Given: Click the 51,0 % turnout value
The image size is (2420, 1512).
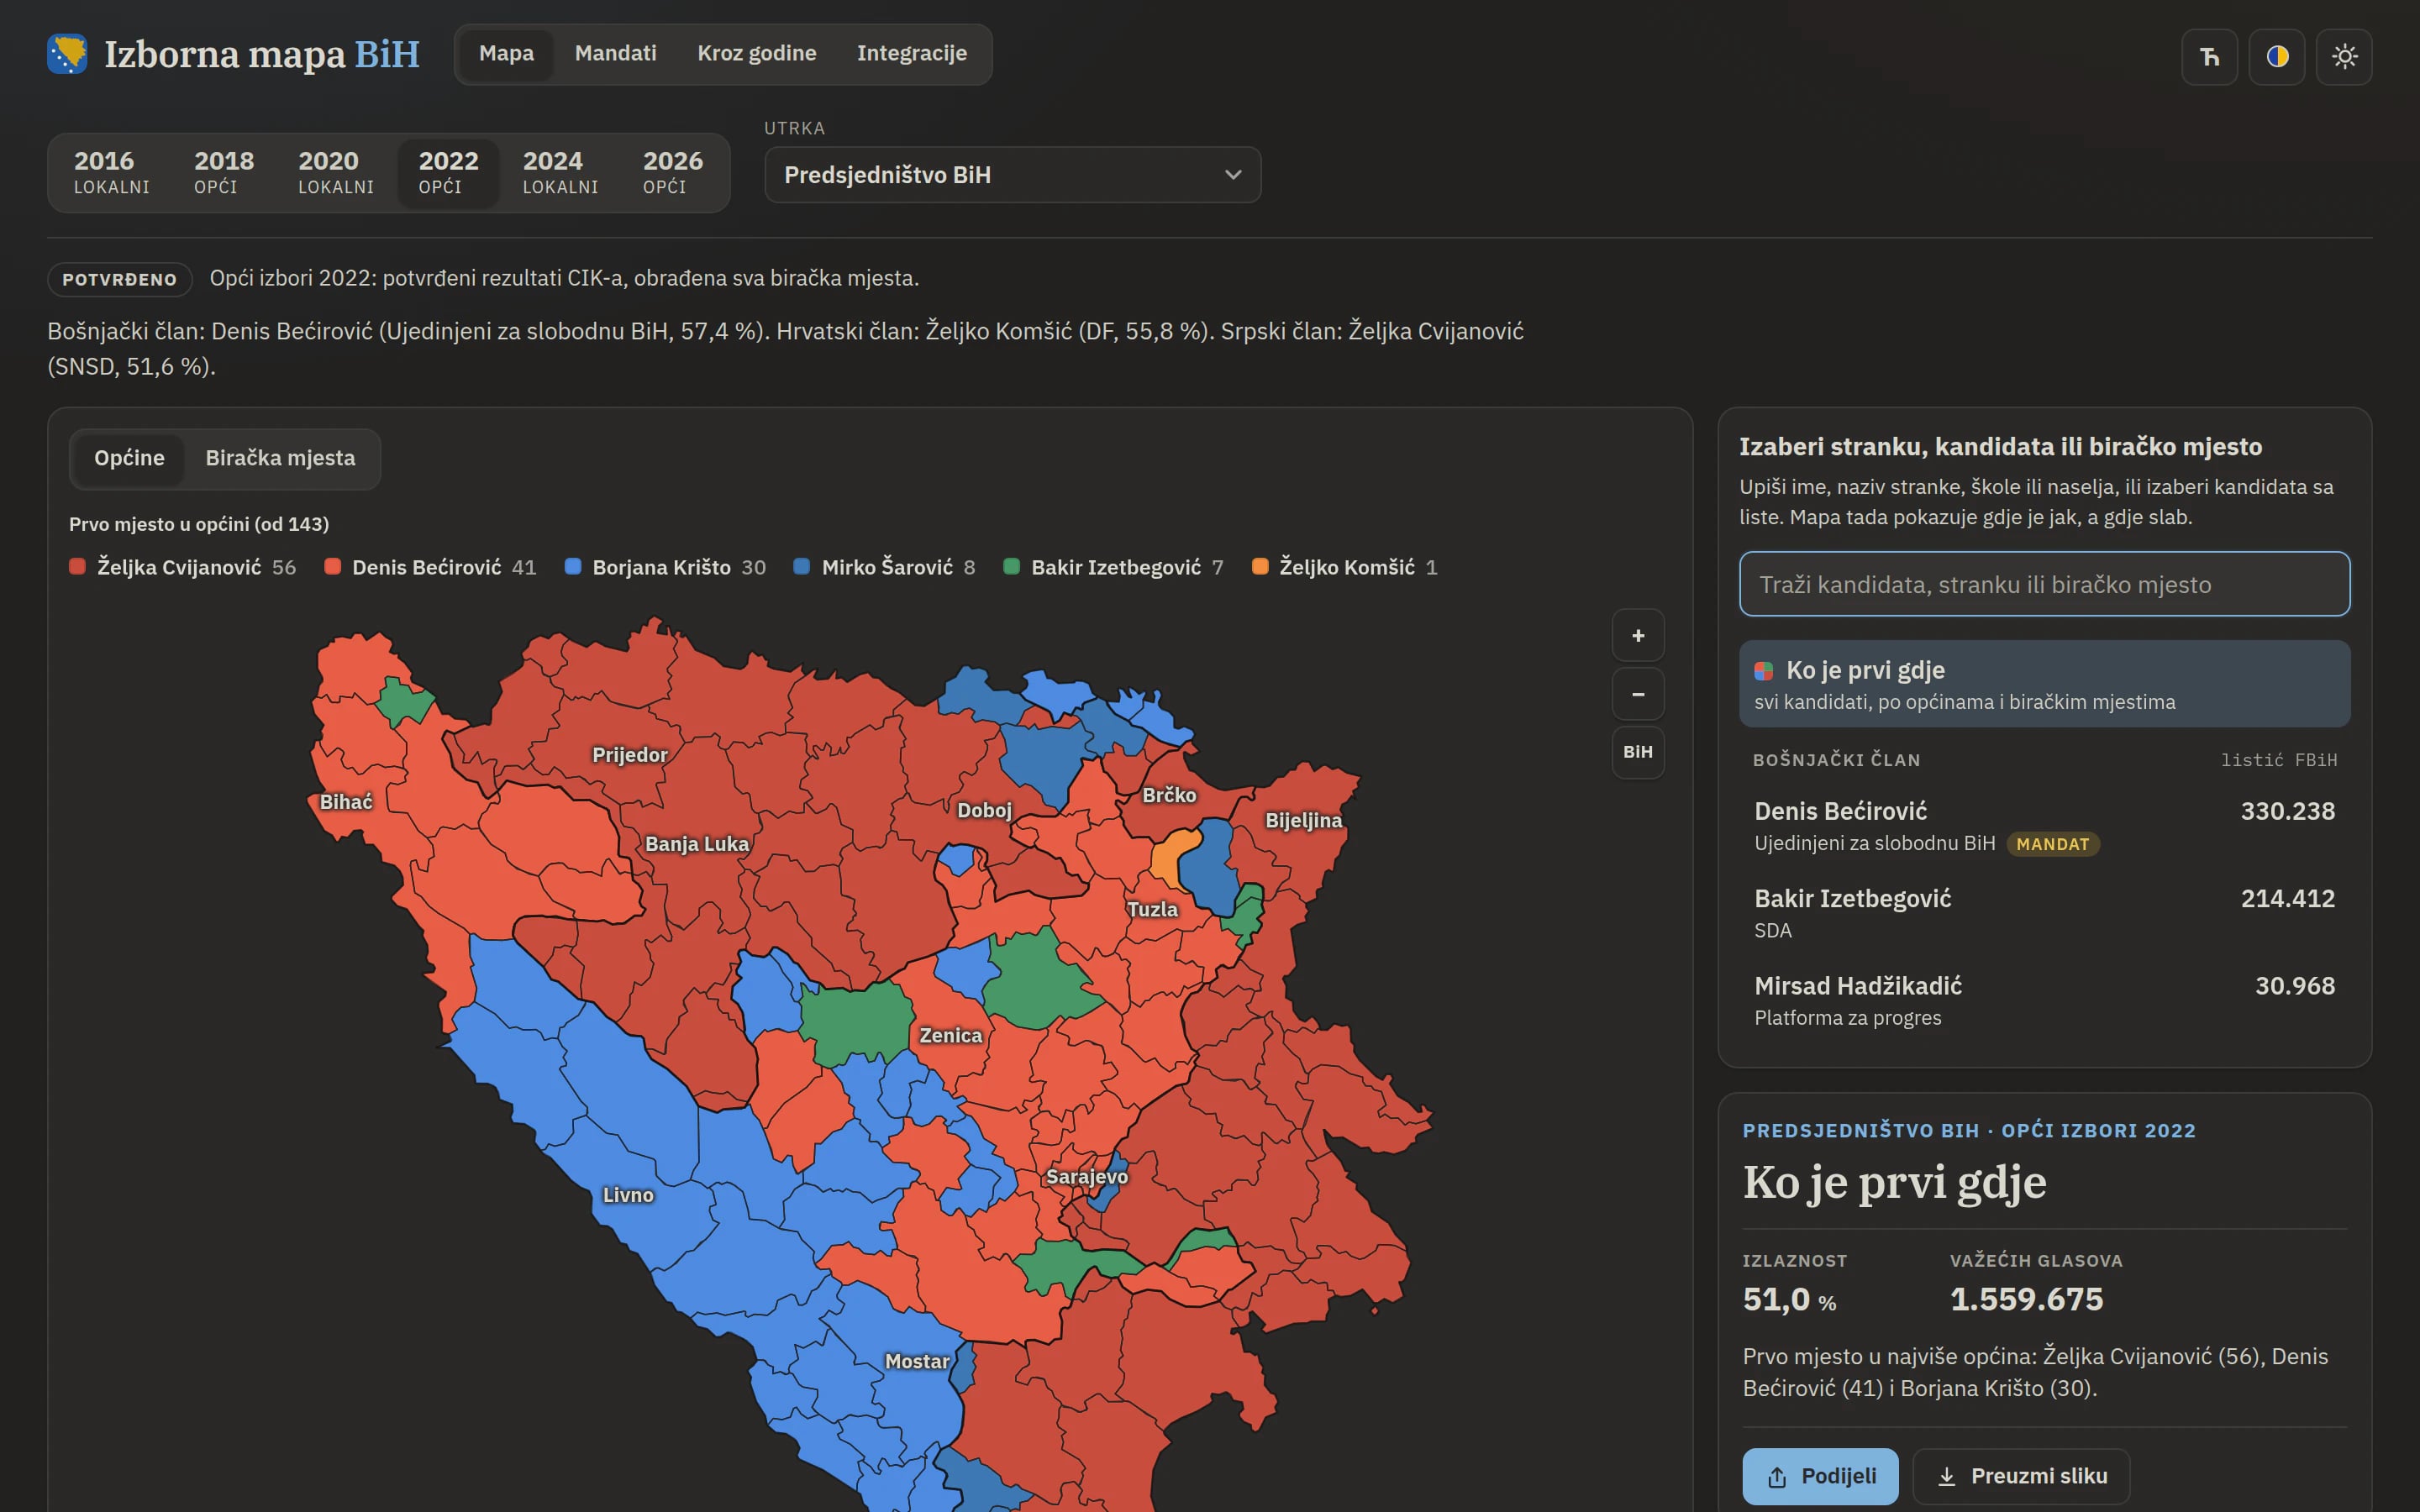Looking at the screenshot, I should click(x=1789, y=1299).
